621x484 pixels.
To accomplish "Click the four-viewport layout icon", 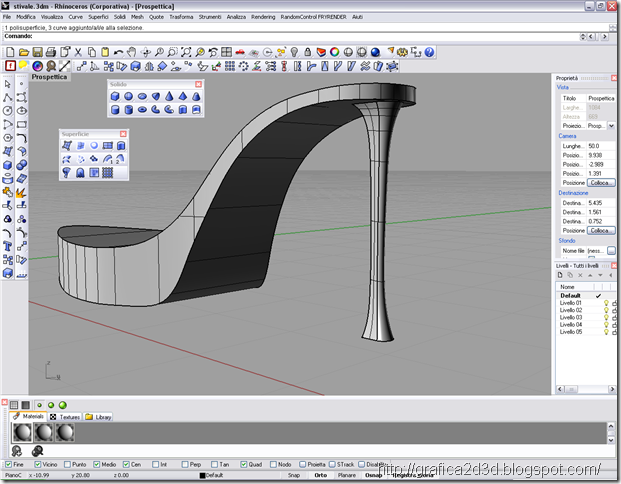I will click(226, 52).
